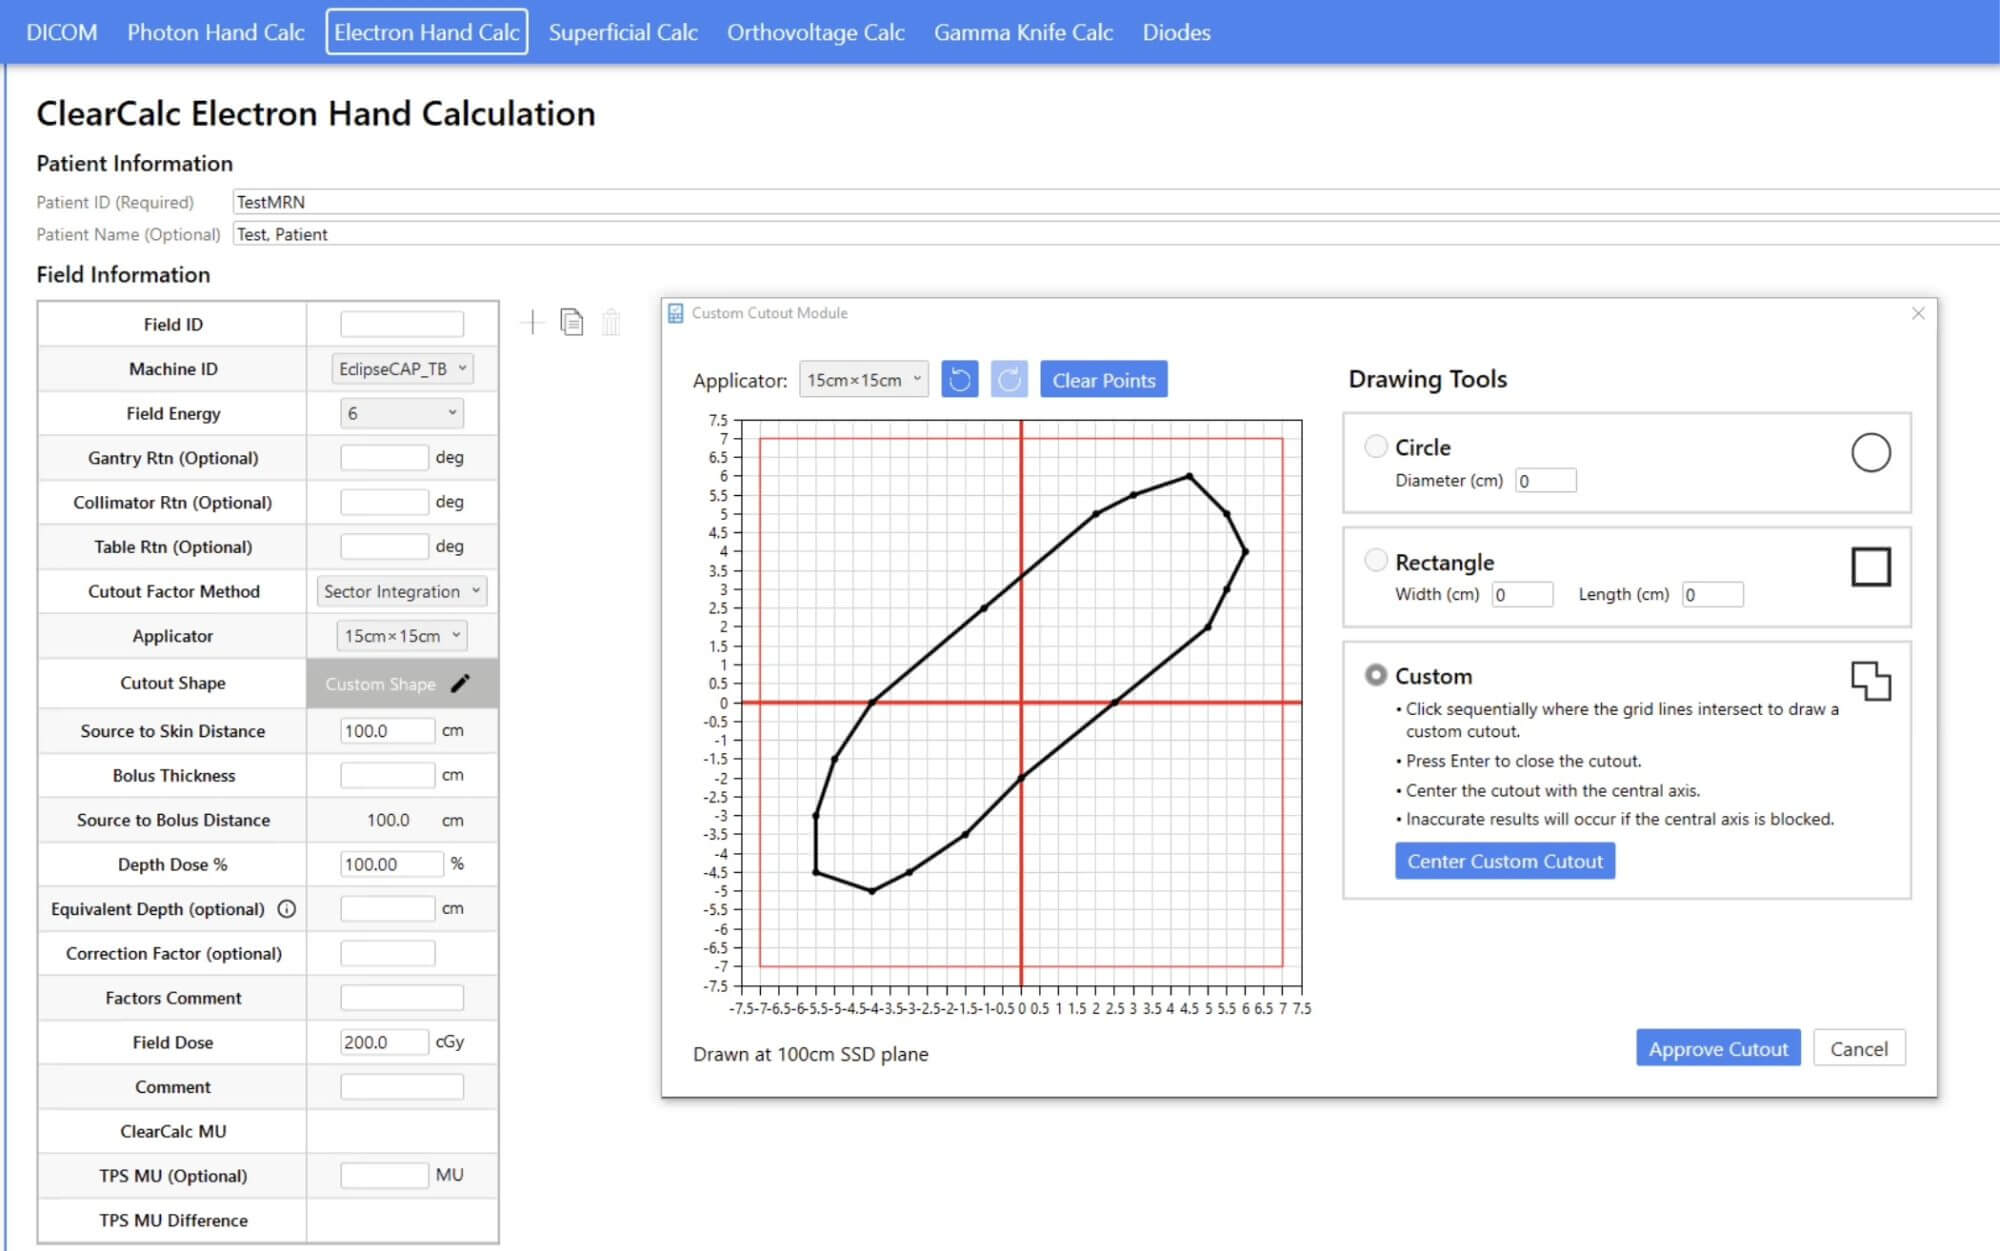Click the Patient ID input field
Viewport: 2000px width, 1251px height.
click(600, 201)
